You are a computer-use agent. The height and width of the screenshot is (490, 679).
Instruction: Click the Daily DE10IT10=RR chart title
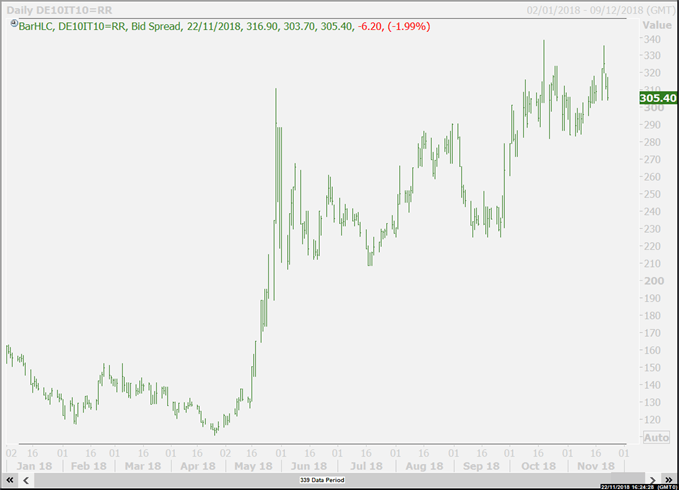click(59, 10)
